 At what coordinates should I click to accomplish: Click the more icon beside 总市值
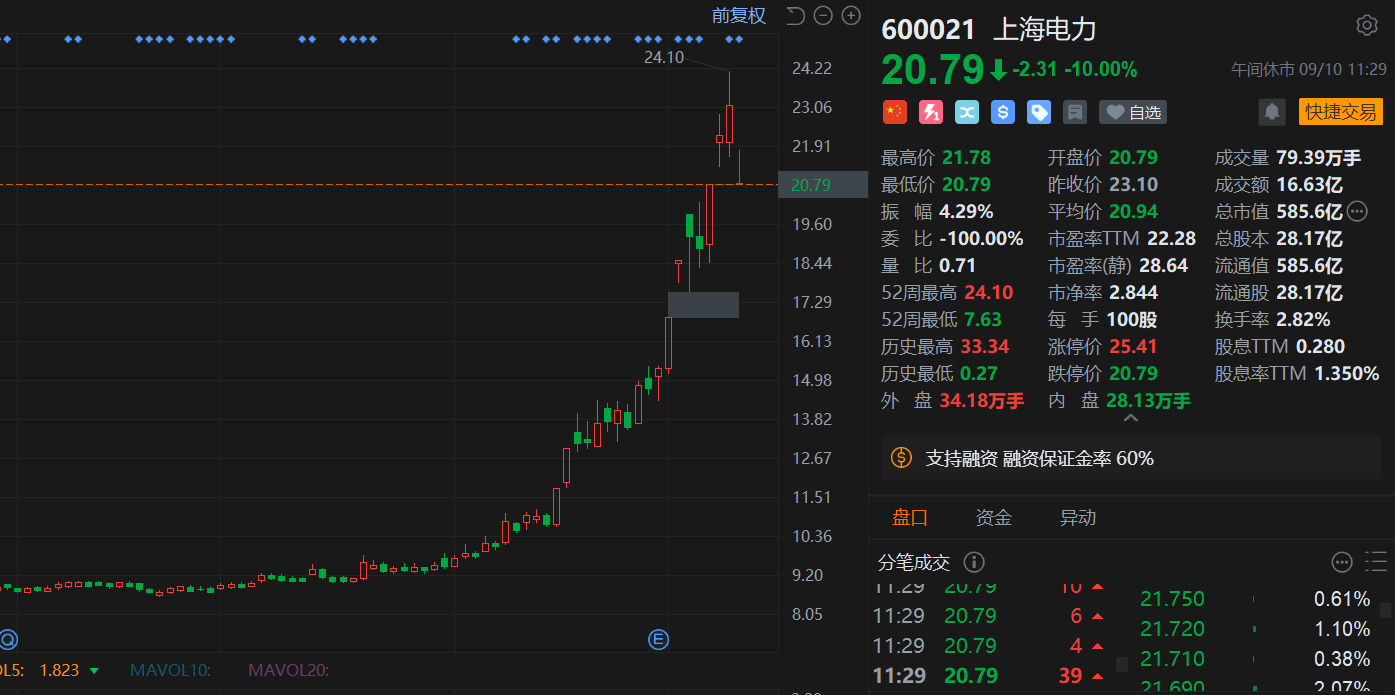(x=1357, y=211)
